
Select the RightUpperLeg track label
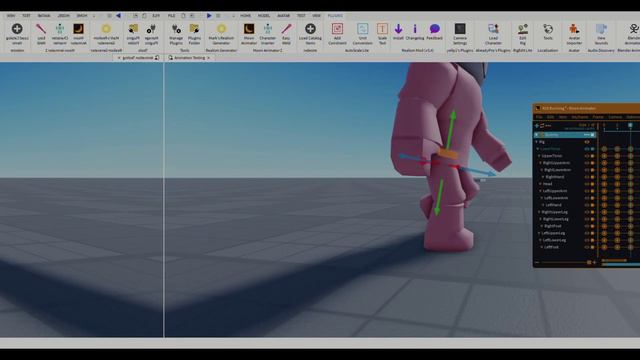click(555, 212)
